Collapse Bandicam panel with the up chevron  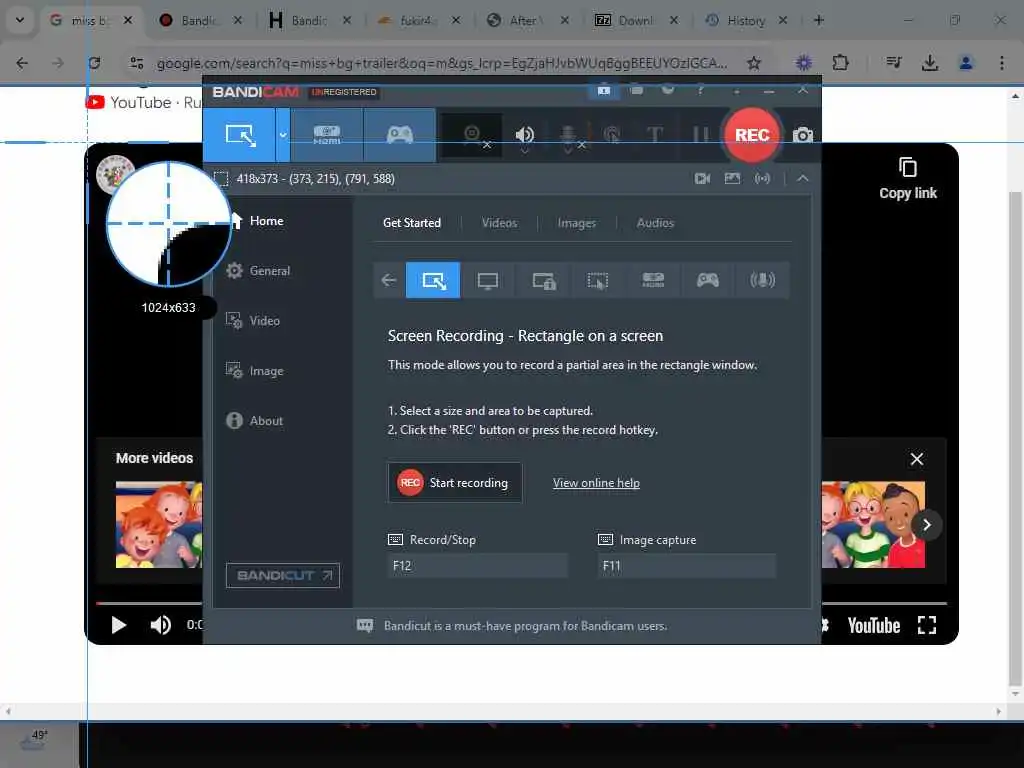pyautogui.click(x=803, y=178)
